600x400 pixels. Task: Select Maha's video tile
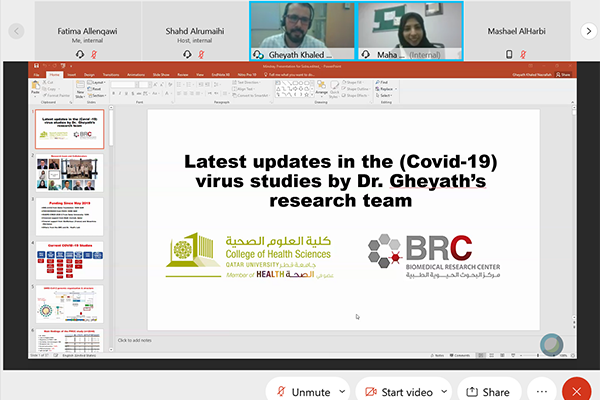(409, 30)
